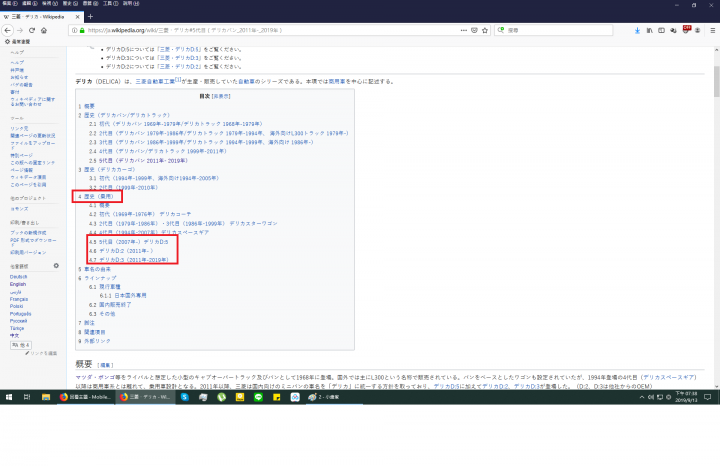Open the Firefox home page
The width and height of the screenshot is (720, 466).
[44, 30]
